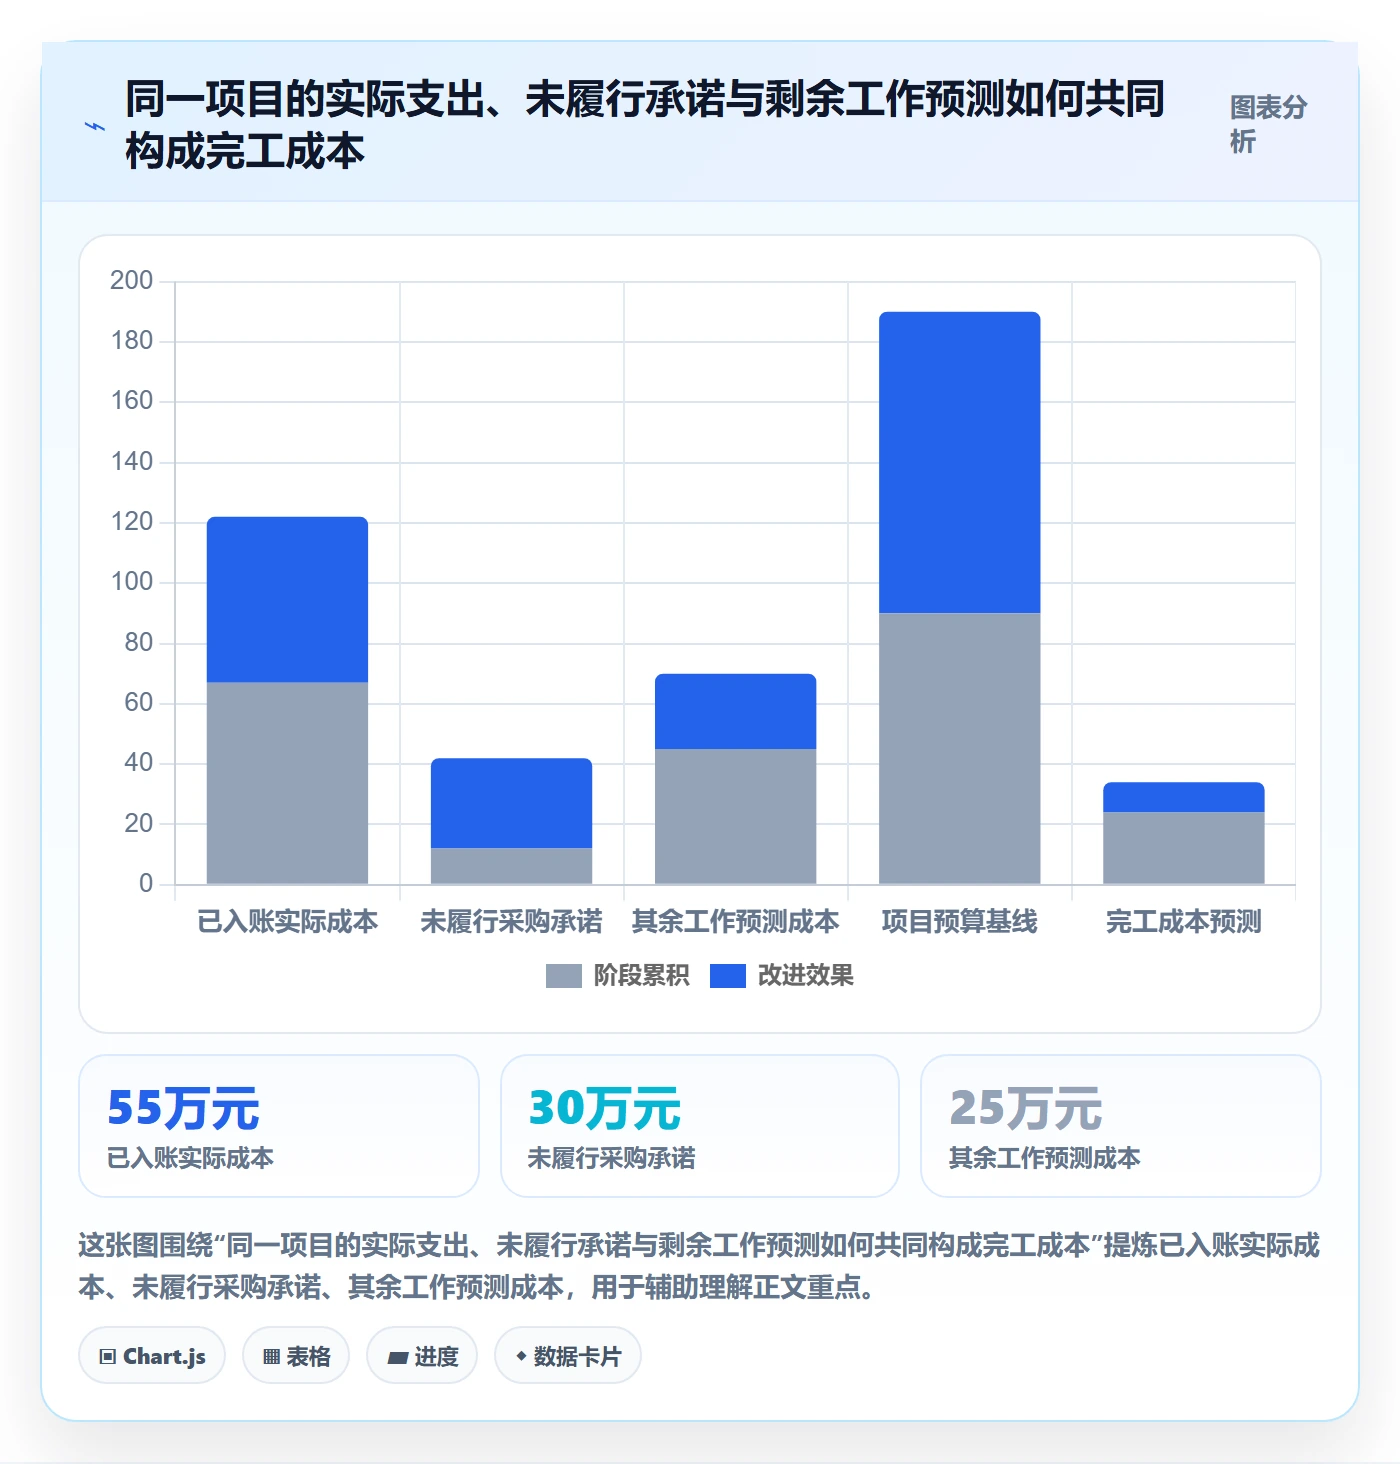This screenshot has height=1464, width=1400.
Task: Click gray segment of 项目预算基线 bar
Action: [x=959, y=748]
